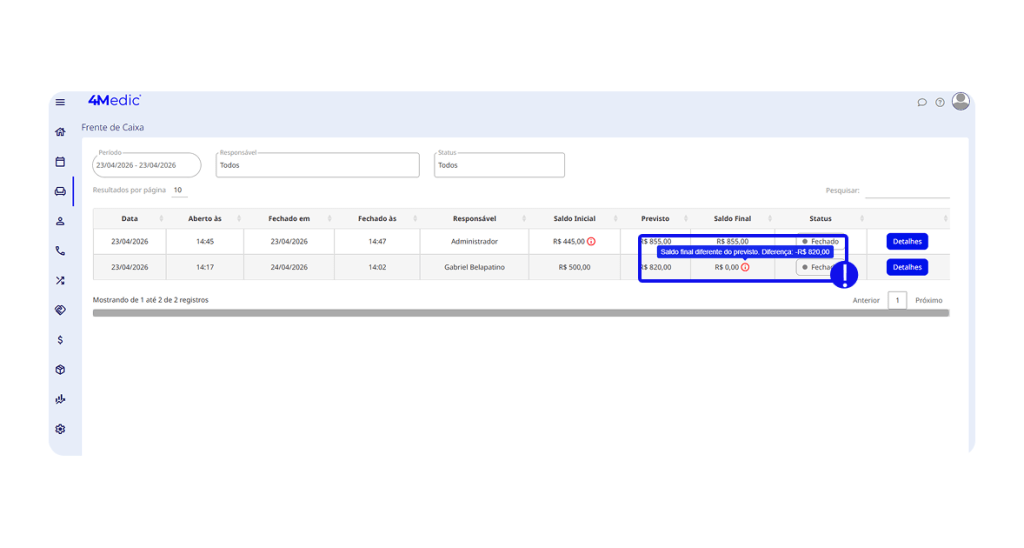Open the phone icon in sidebar

[60, 251]
